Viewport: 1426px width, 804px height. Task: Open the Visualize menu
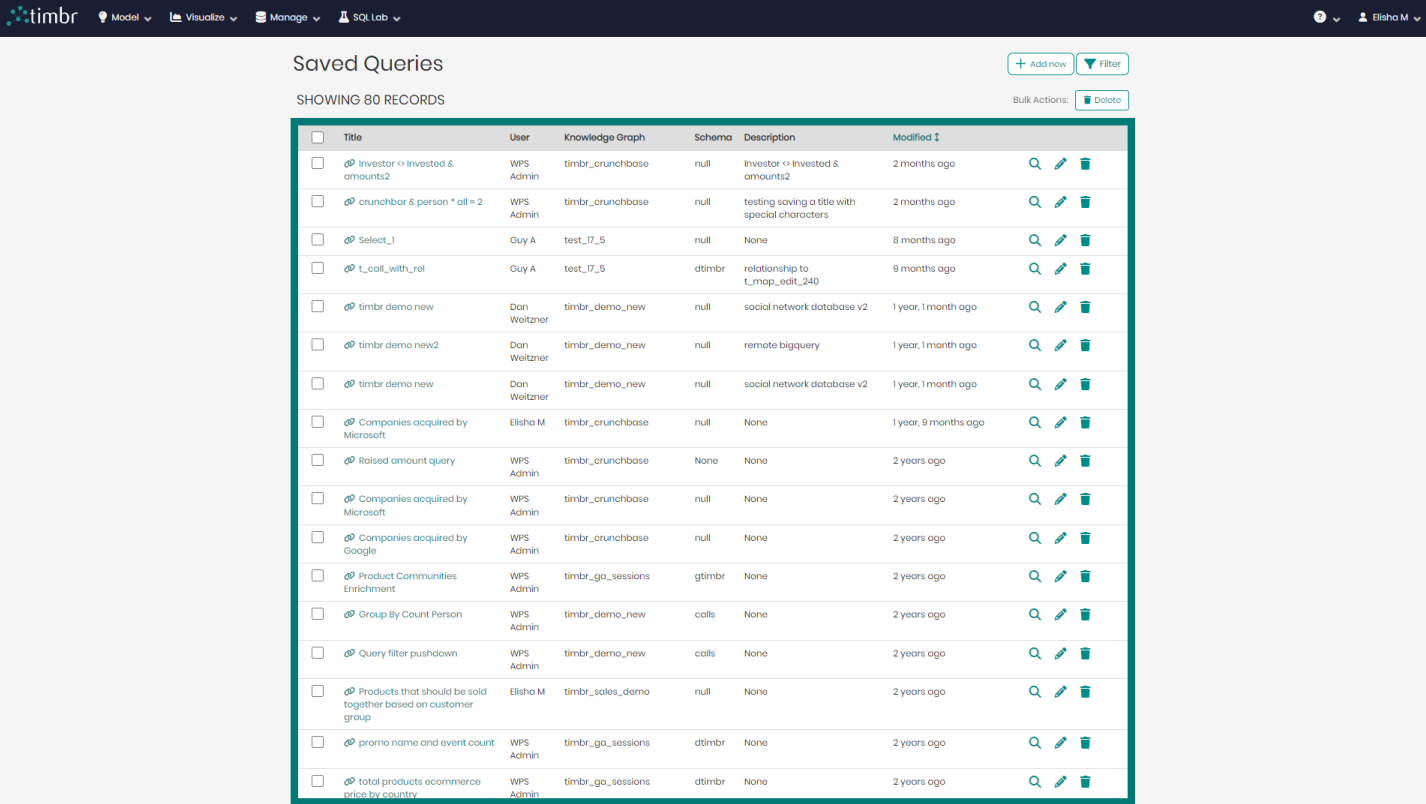tap(202, 16)
